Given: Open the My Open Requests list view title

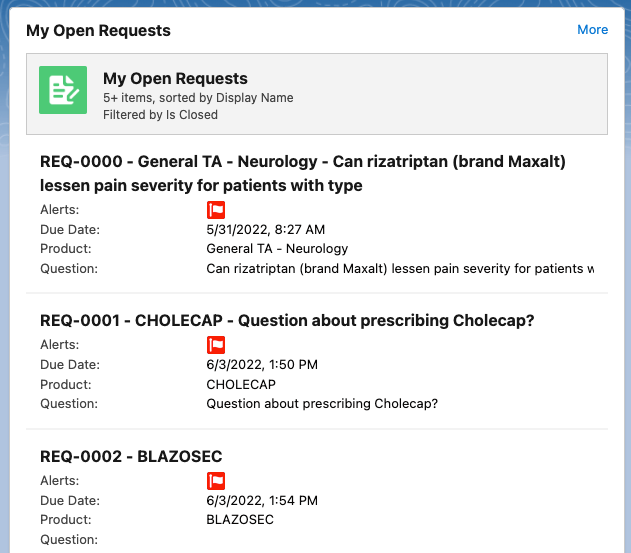Looking at the screenshot, I should [x=175, y=78].
